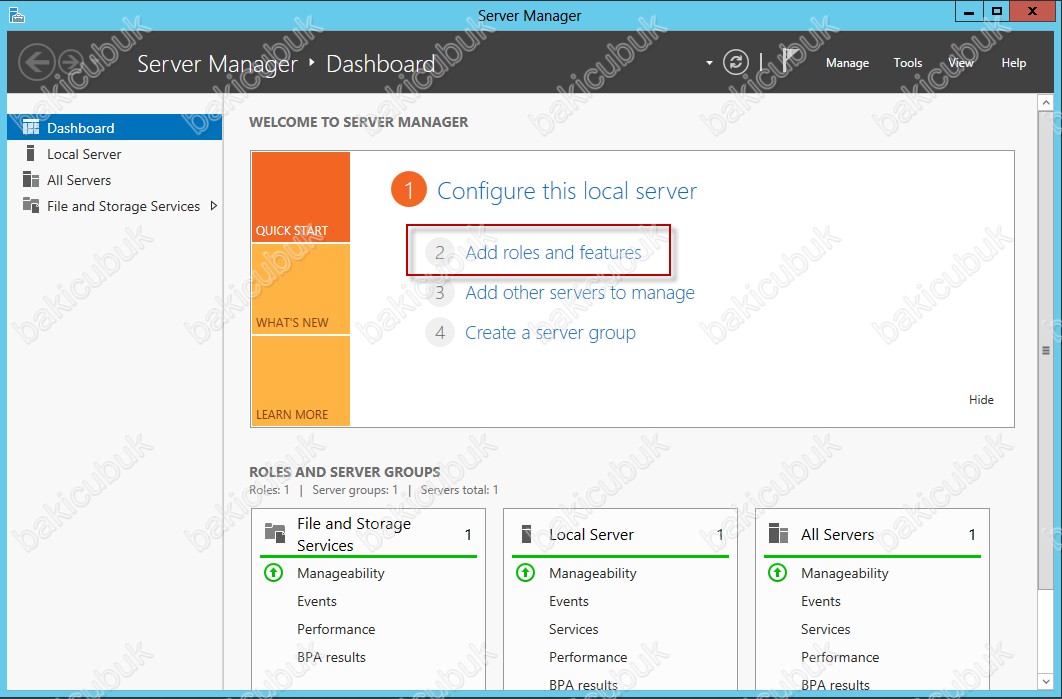Open the Help menu
Viewport: 1062px width, 699px height.
click(1013, 63)
